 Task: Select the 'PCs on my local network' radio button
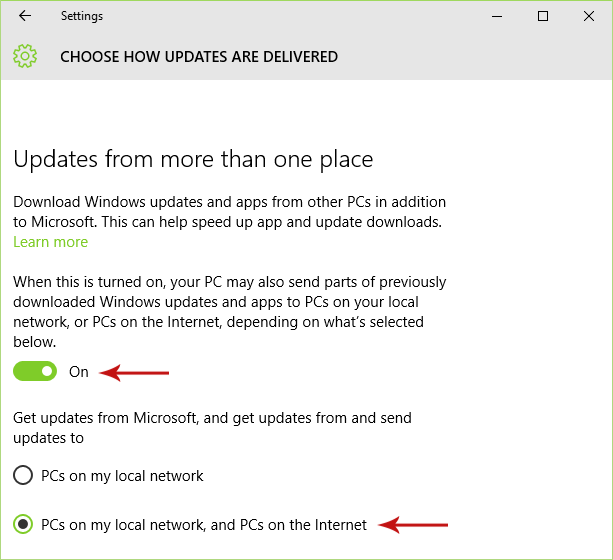[x=22, y=476]
